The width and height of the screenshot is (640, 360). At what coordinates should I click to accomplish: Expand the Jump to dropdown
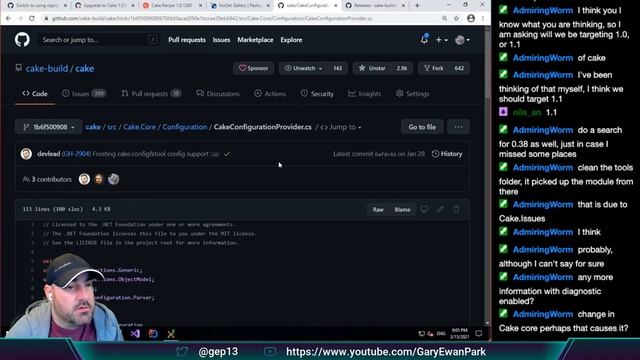click(341, 127)
